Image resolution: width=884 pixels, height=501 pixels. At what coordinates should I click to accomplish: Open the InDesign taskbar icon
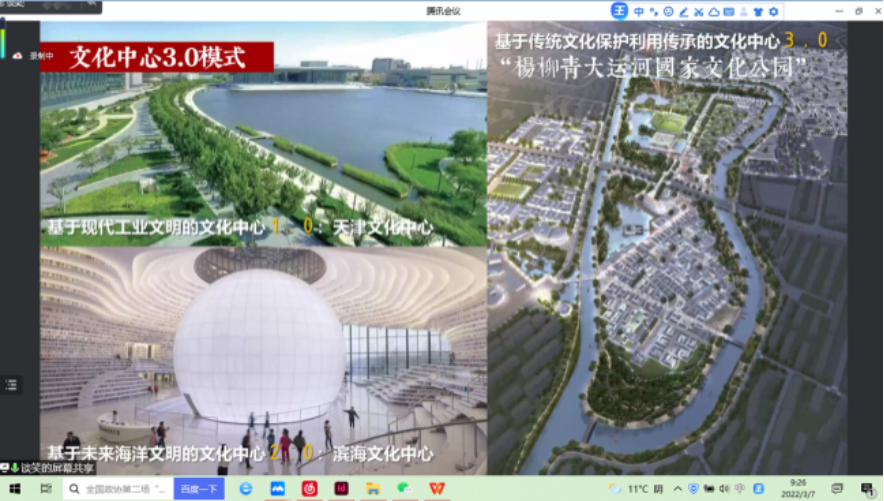pyautogui.click(x=341, y=489)
